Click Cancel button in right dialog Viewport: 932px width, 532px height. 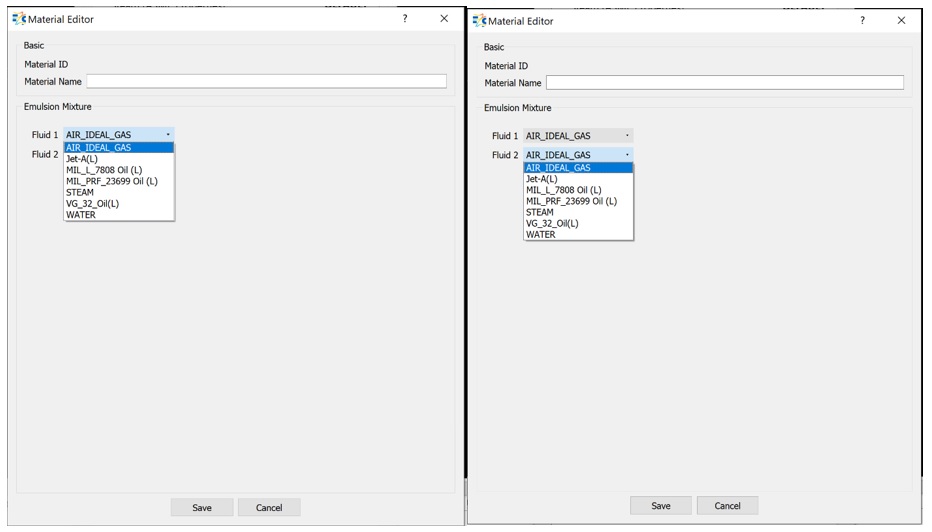coord(727,506)
